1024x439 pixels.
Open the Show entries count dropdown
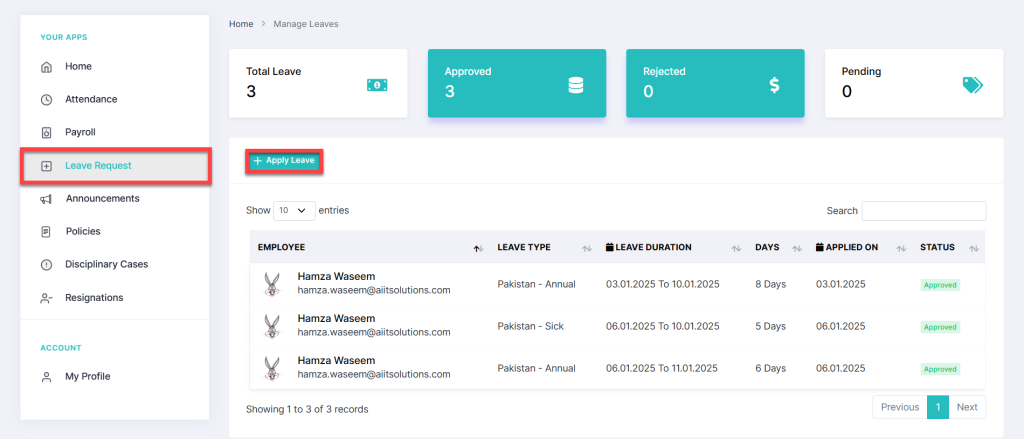point(294,210)
